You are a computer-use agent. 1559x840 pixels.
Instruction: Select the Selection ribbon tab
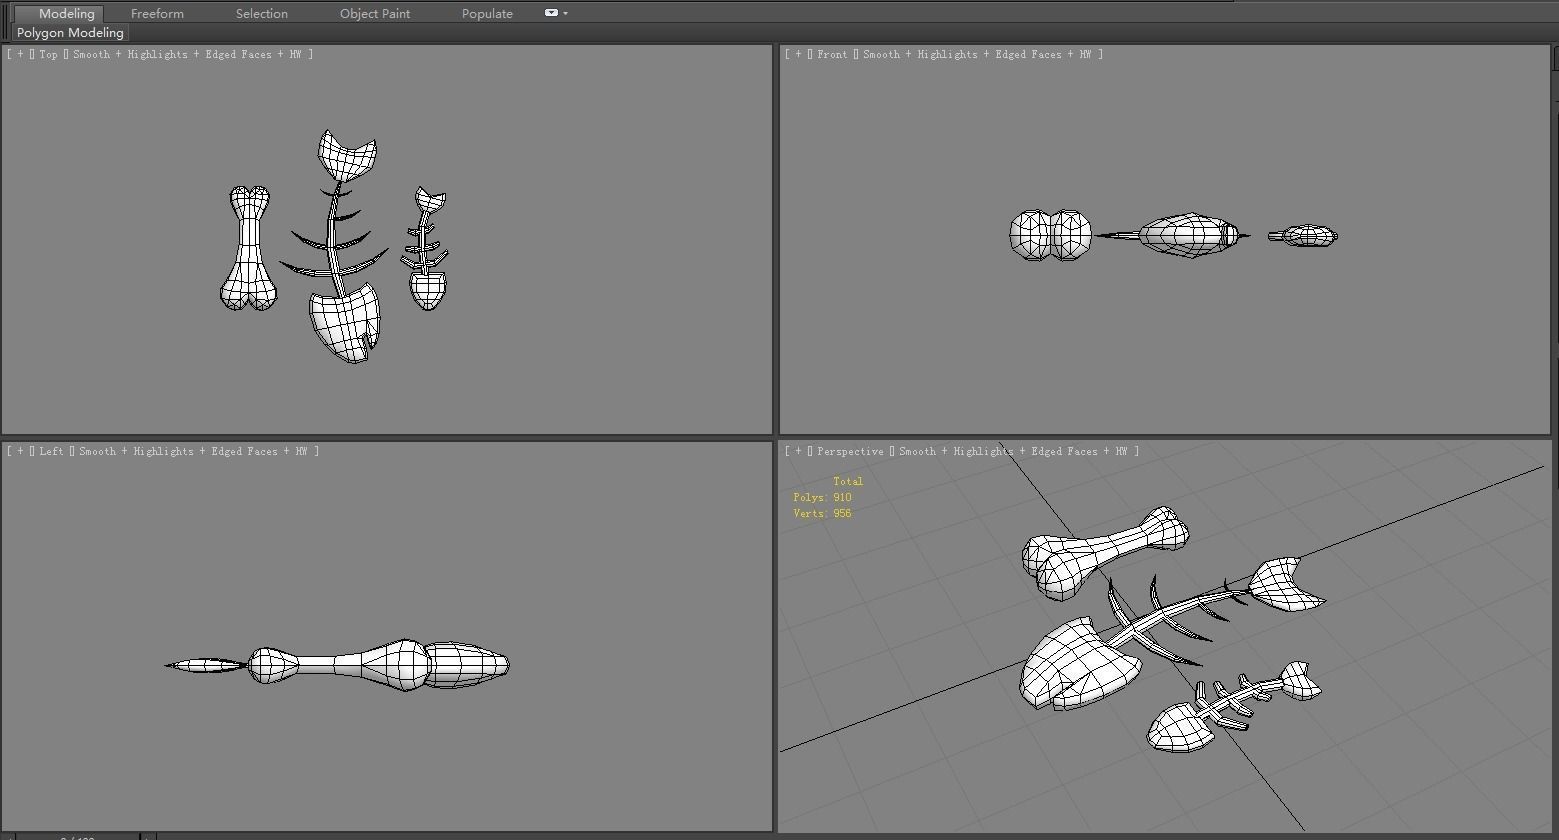click(x=262, y=14)
